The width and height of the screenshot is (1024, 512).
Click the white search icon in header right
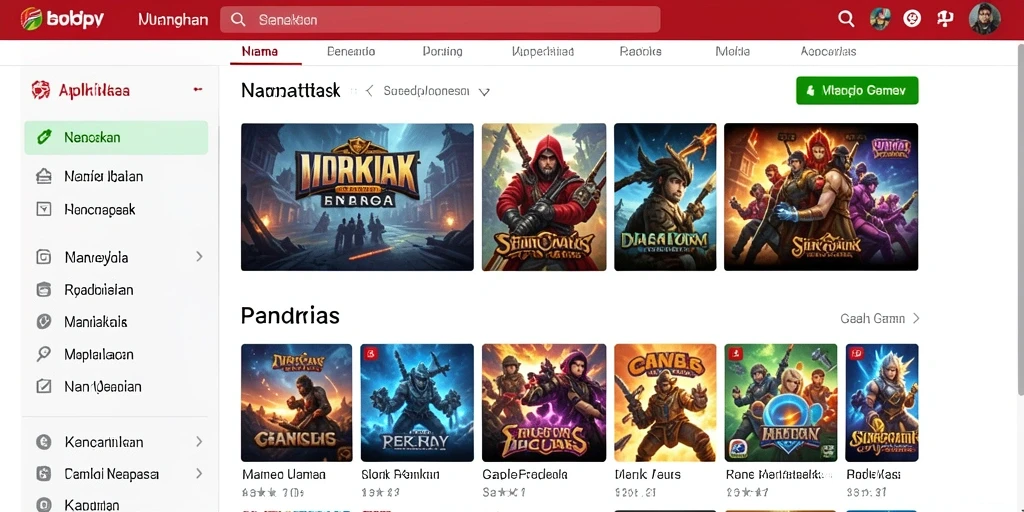click(846, 19)
